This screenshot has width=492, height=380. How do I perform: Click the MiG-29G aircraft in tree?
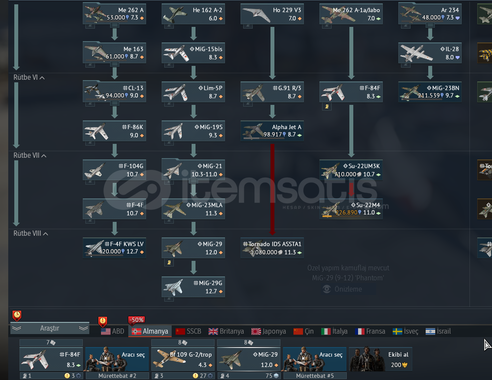coord(193,287)
